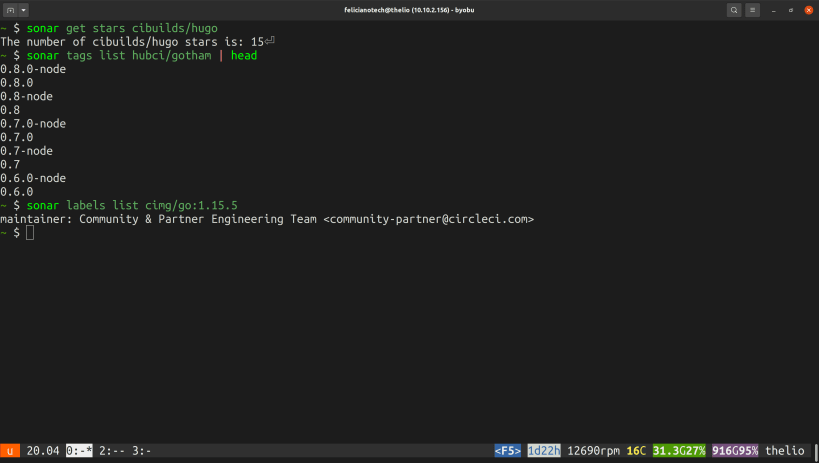This screenshot has height=463, width=819.
Task: Click the tag line 0.8-node
Action: click(27, 96)
